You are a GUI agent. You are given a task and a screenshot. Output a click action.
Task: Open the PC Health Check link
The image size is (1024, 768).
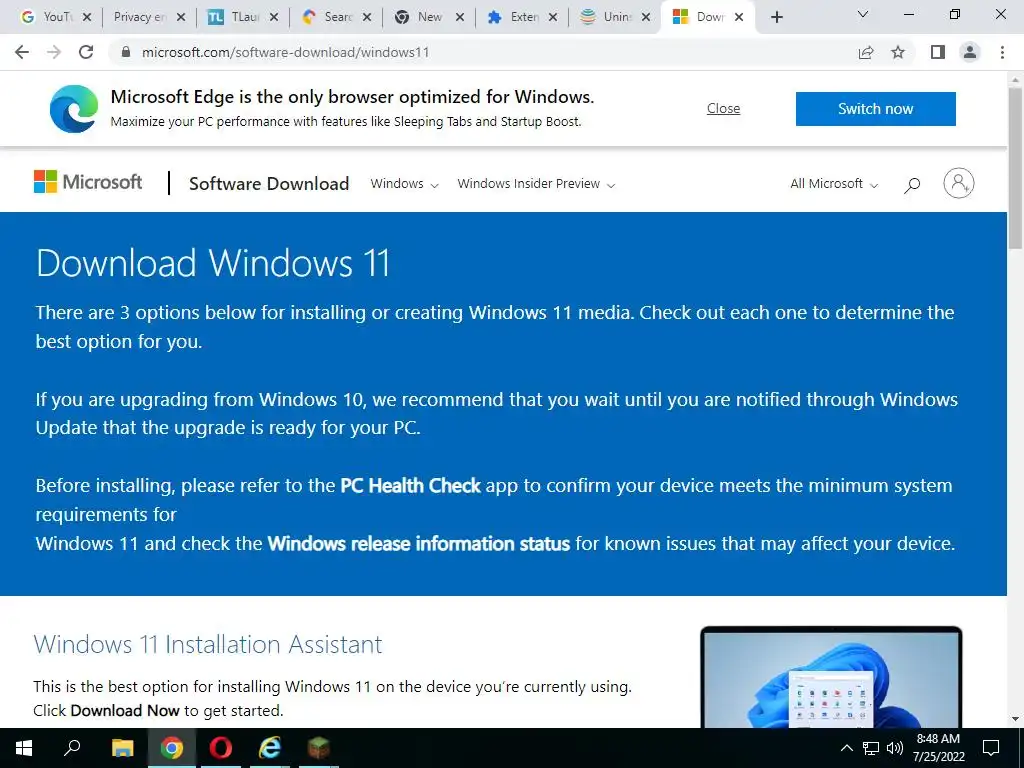(410, 485)
